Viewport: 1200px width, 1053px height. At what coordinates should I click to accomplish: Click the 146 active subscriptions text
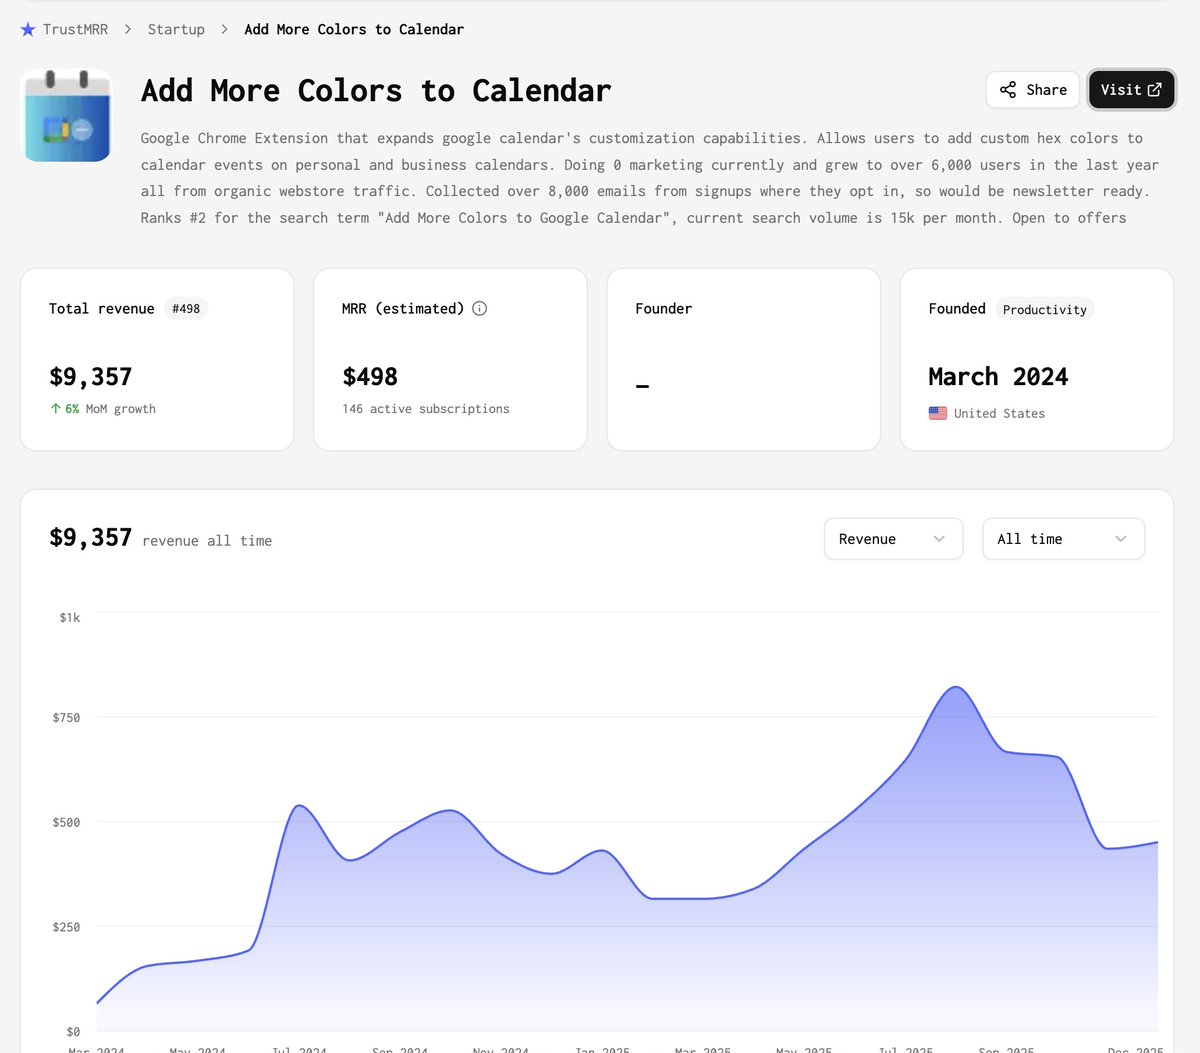426,409
